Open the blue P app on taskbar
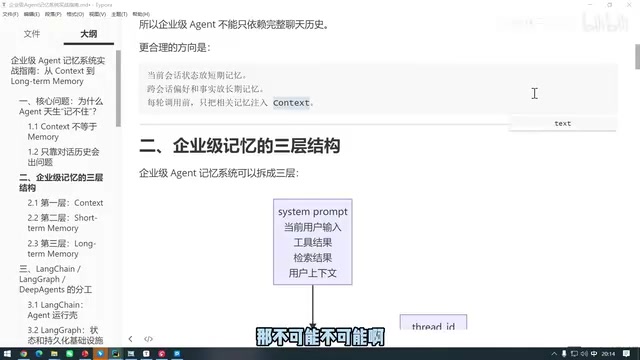 [x=177, y=353]
